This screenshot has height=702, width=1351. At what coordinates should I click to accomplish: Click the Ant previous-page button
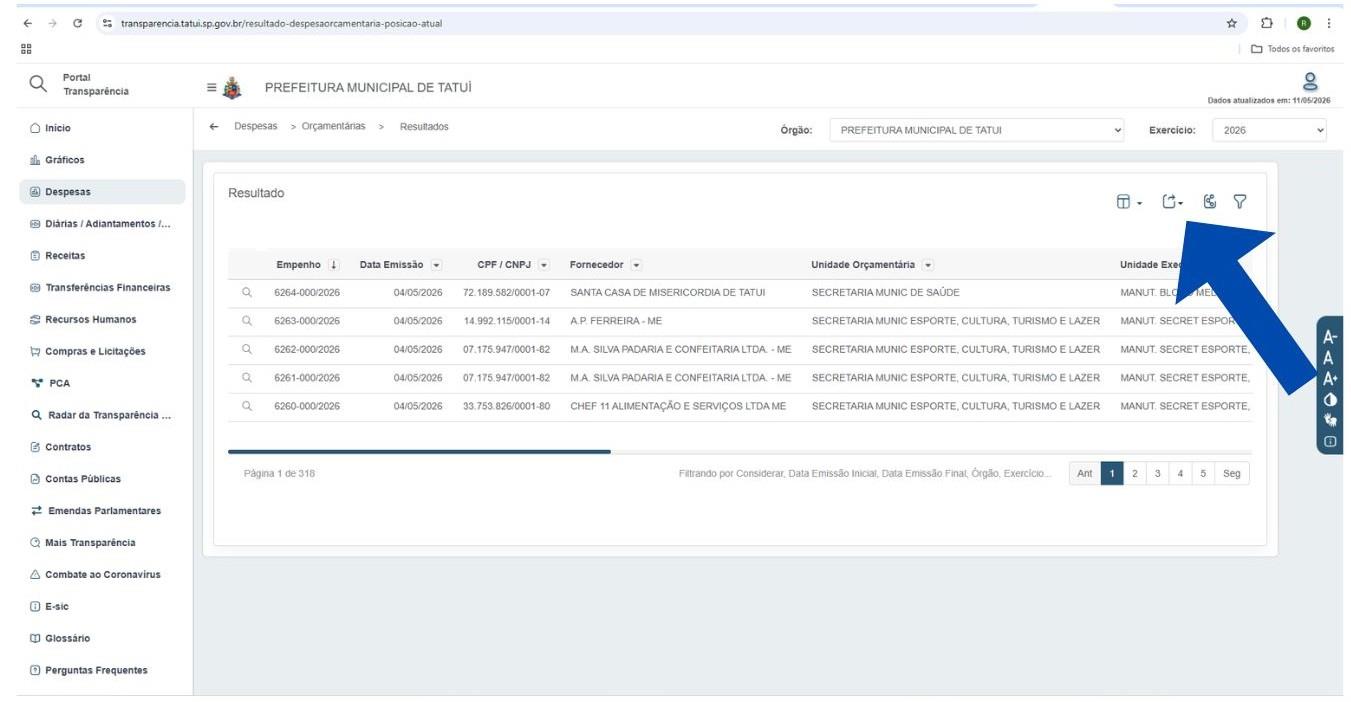pyautogui.click(x=1085, y=474)
